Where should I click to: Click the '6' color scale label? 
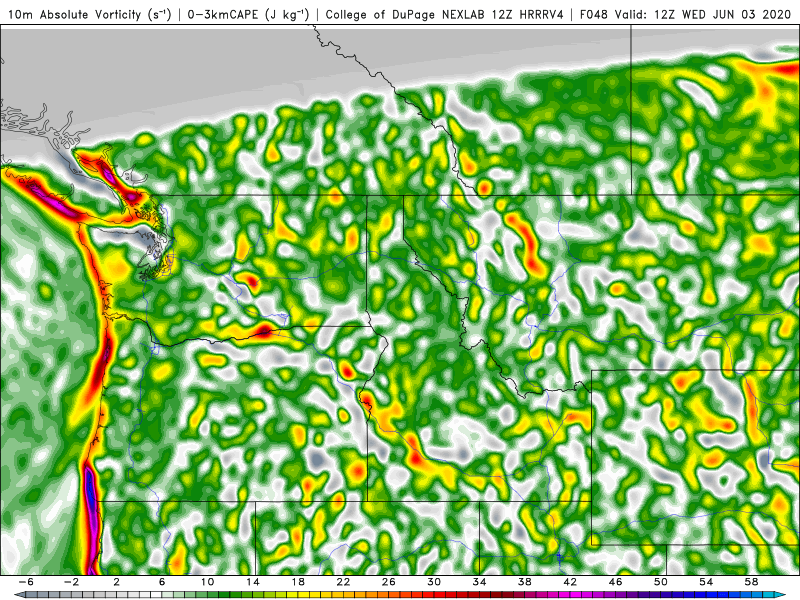click(162, 582)
